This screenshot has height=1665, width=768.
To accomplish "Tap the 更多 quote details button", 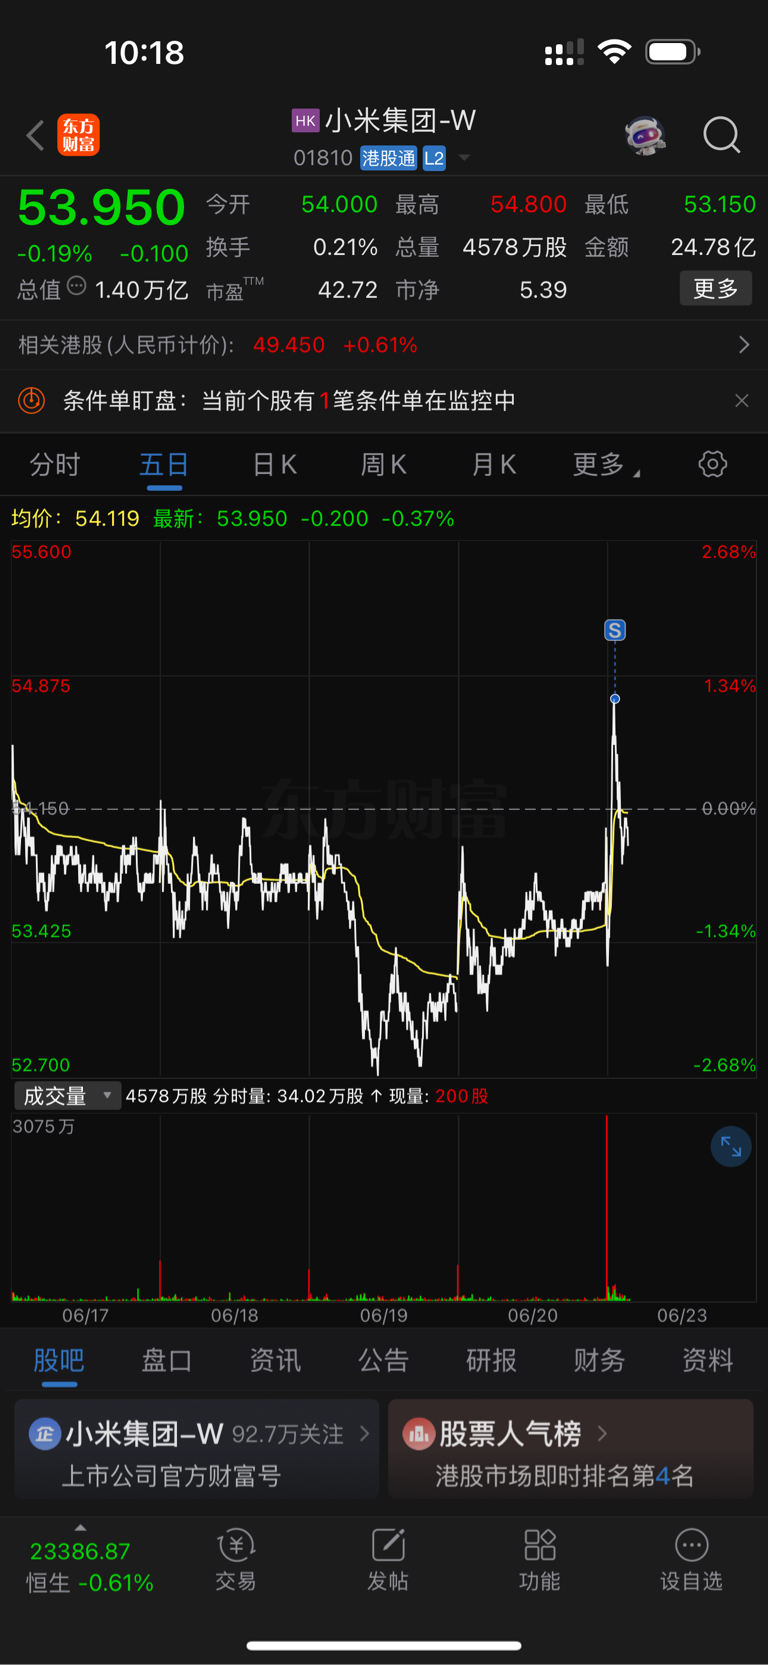I will [716, 289].
